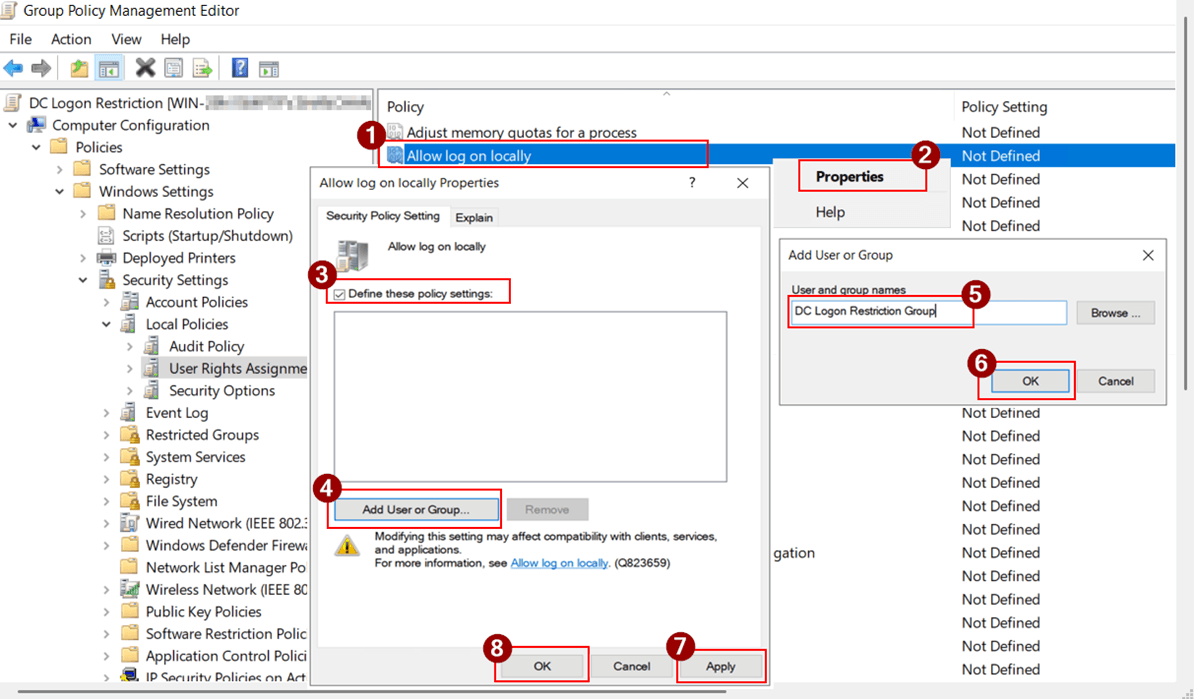Collapse the Local Policies node
1194x699 pixels.
click(x=107, y=324)
